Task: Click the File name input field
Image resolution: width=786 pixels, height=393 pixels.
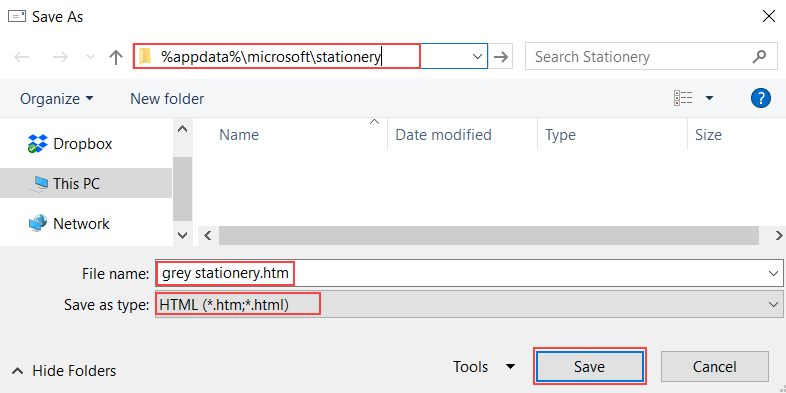Action: pos(469,274)
